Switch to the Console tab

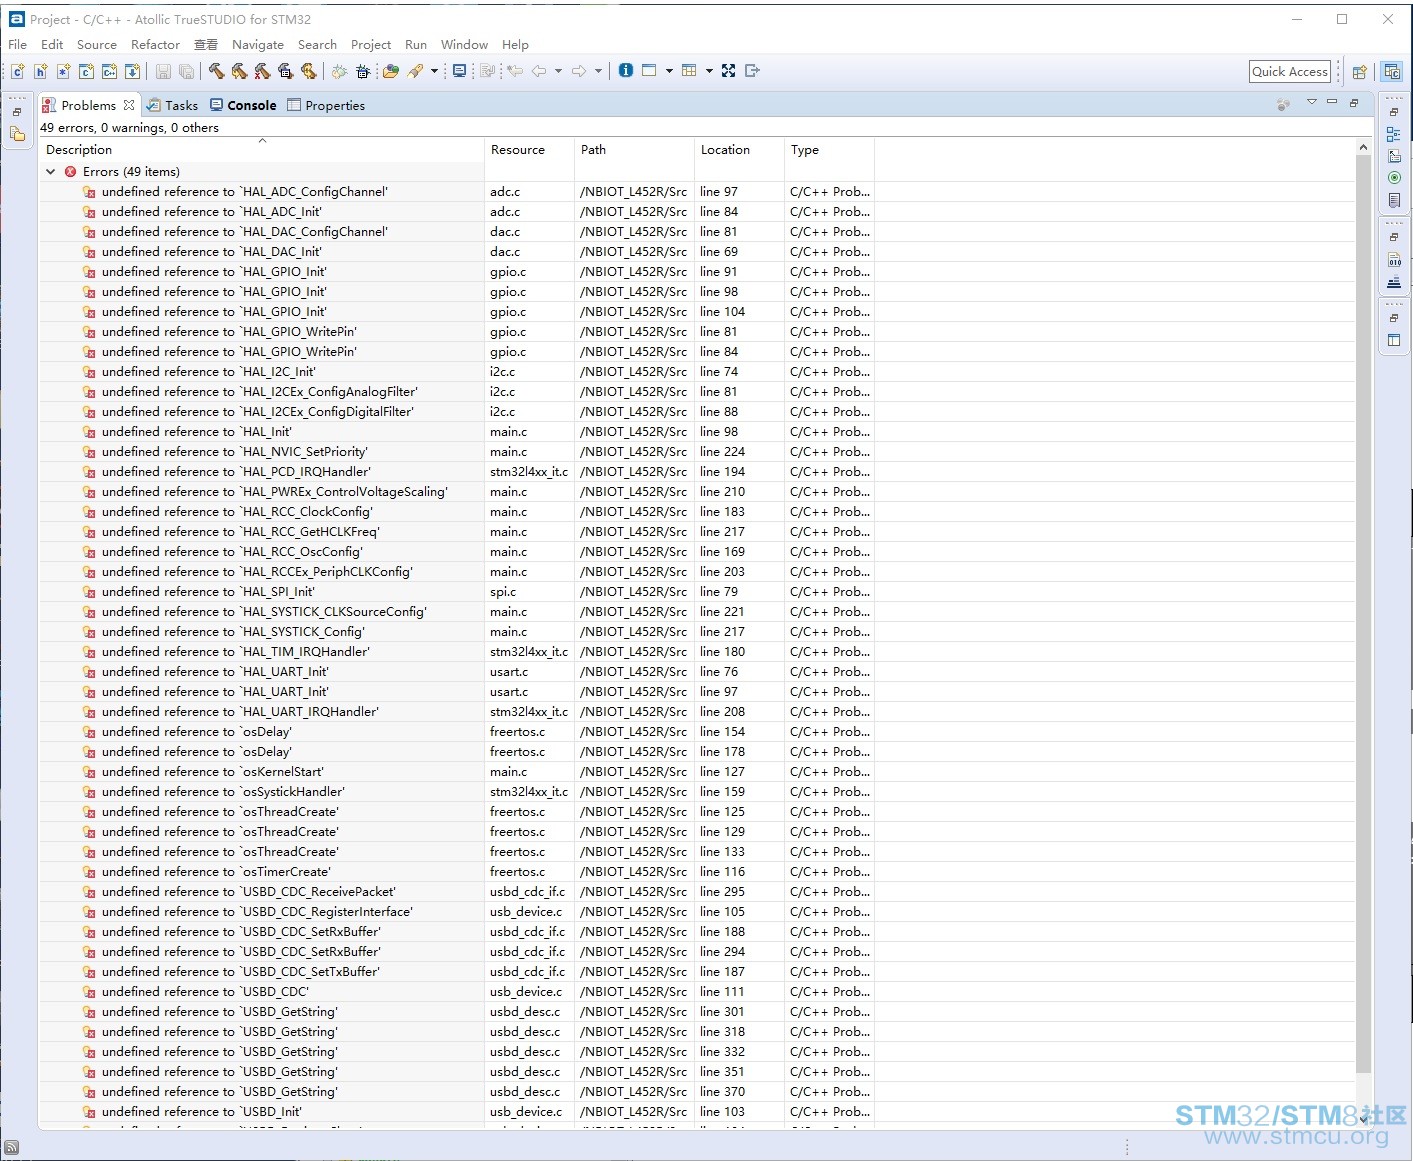(243, 105)
